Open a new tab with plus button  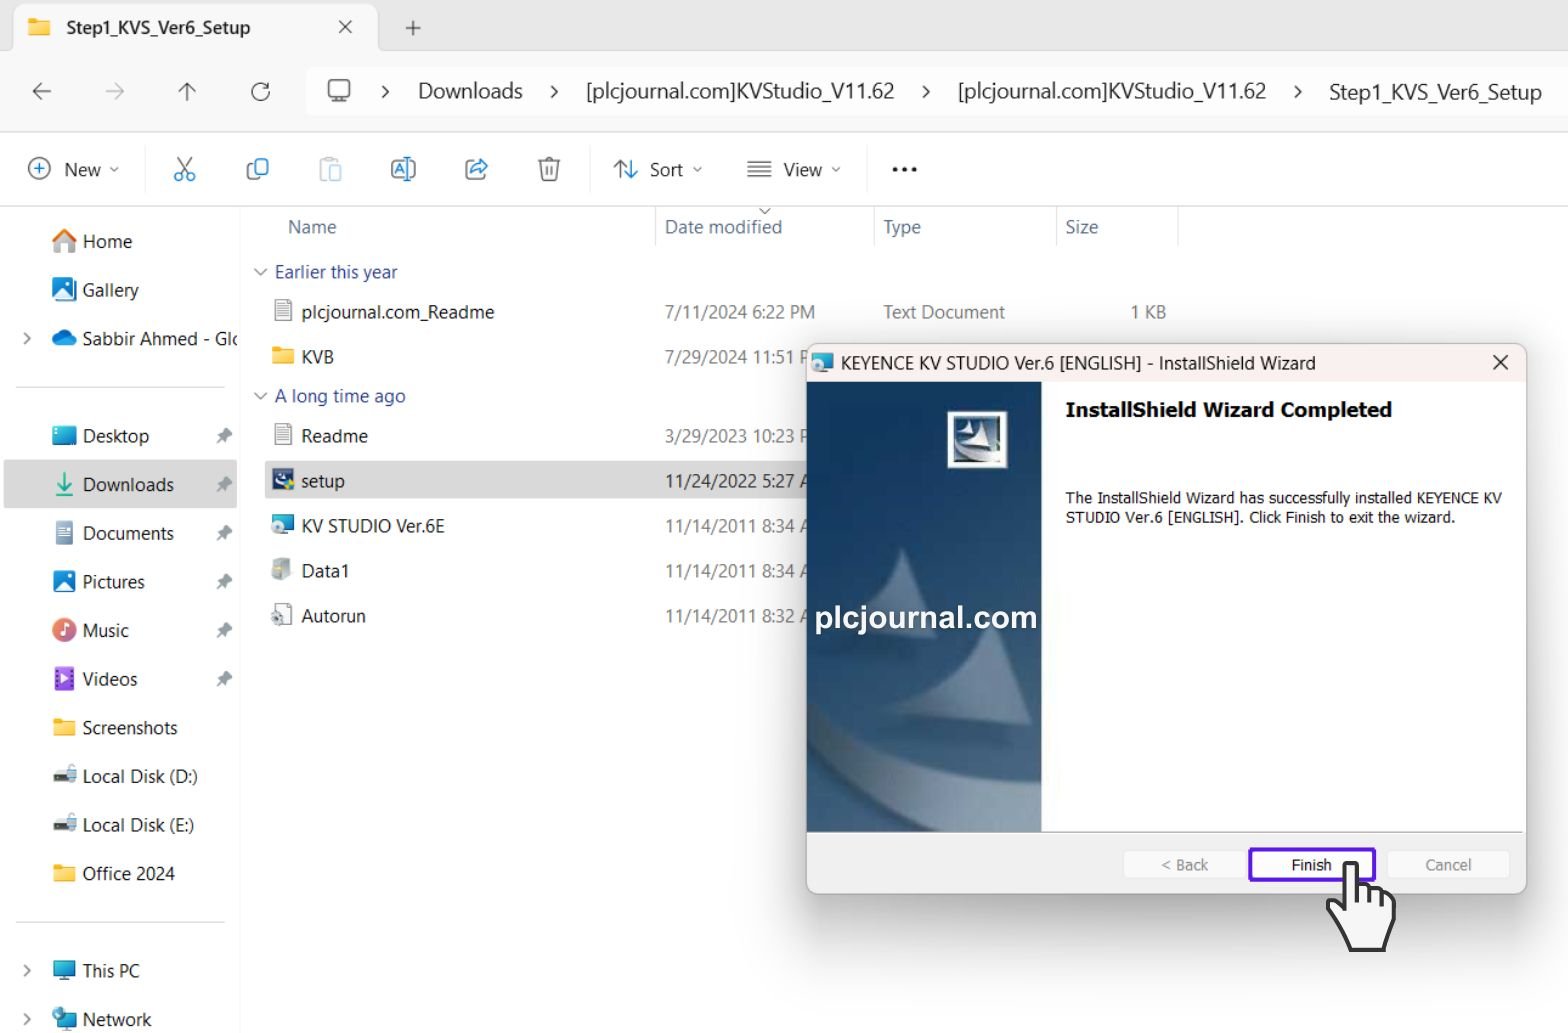(413, 28)
